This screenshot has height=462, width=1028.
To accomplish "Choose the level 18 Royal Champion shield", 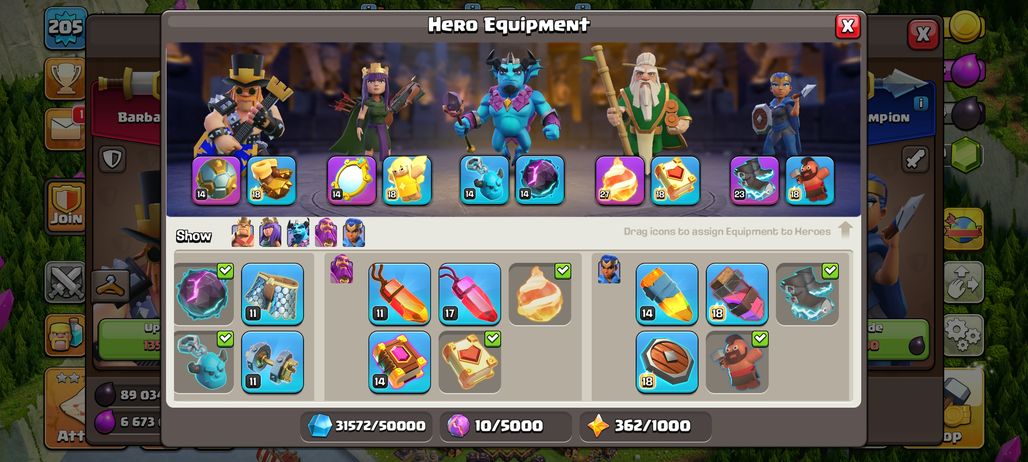I will [667, 362].
